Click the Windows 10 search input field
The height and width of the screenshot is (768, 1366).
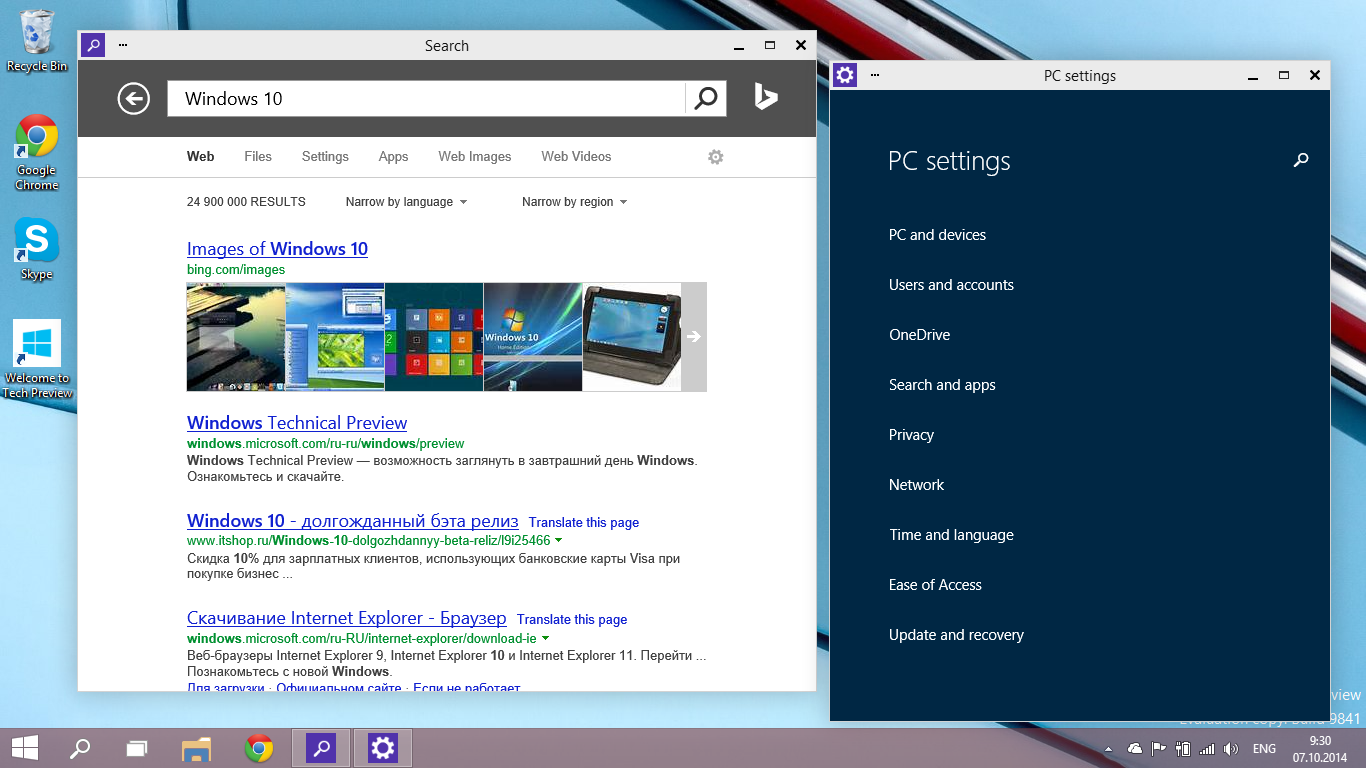(x=425, y=98)
